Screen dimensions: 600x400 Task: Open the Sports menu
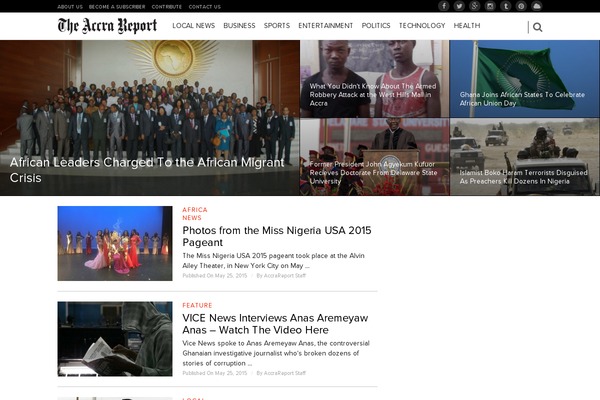277,26
